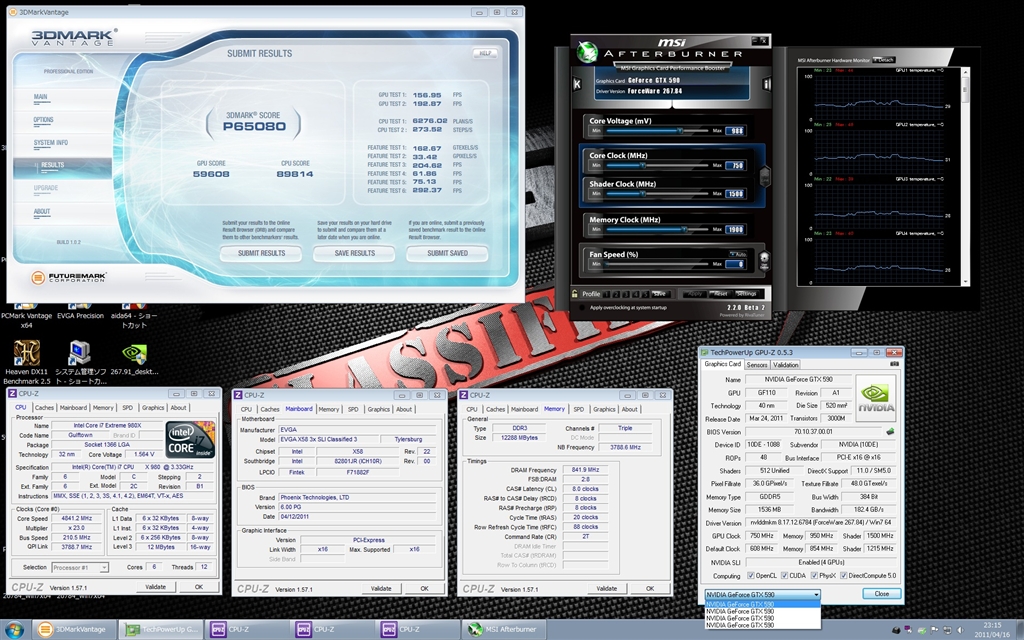The width and height of the screenshot is (1024, 640).
Task: Click the Core Clock value field showing 750
Action: click(x=735, y=165)
